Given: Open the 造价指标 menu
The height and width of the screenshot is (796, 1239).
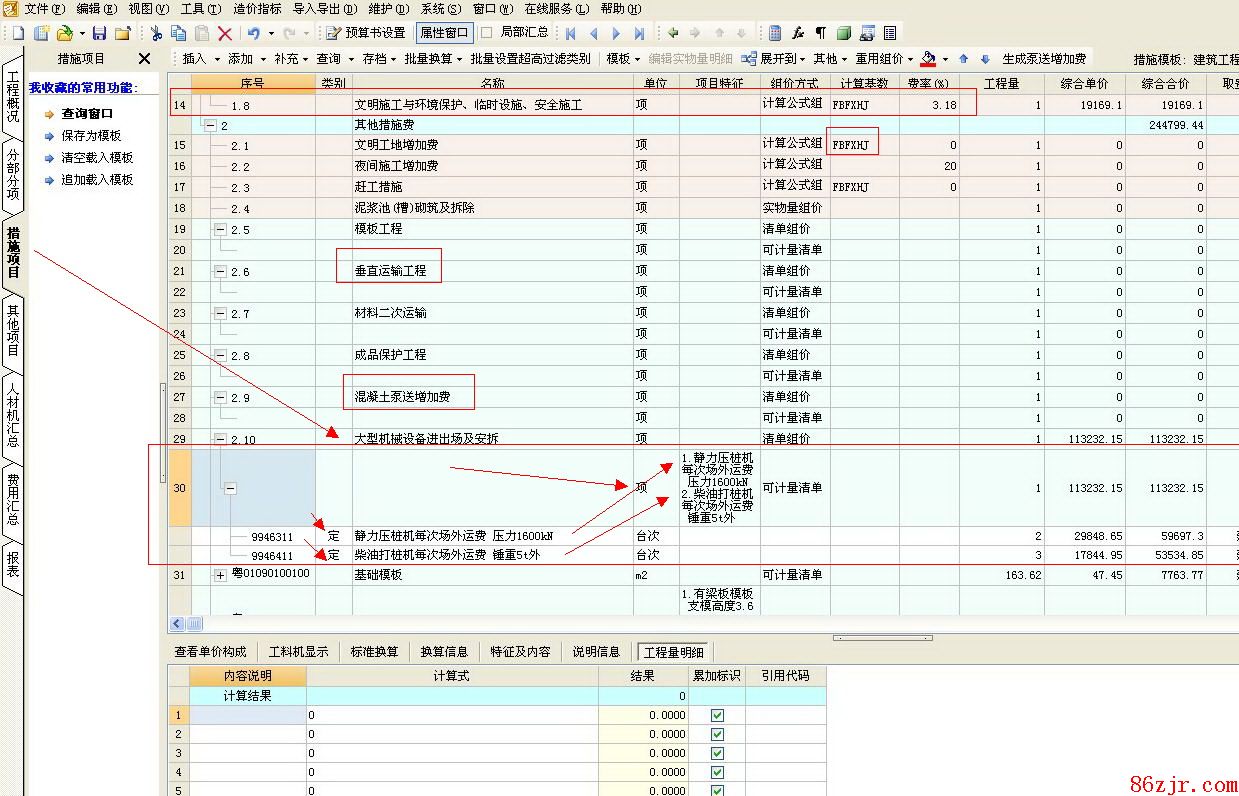Looking at the screenshot, I should [257, 9].
